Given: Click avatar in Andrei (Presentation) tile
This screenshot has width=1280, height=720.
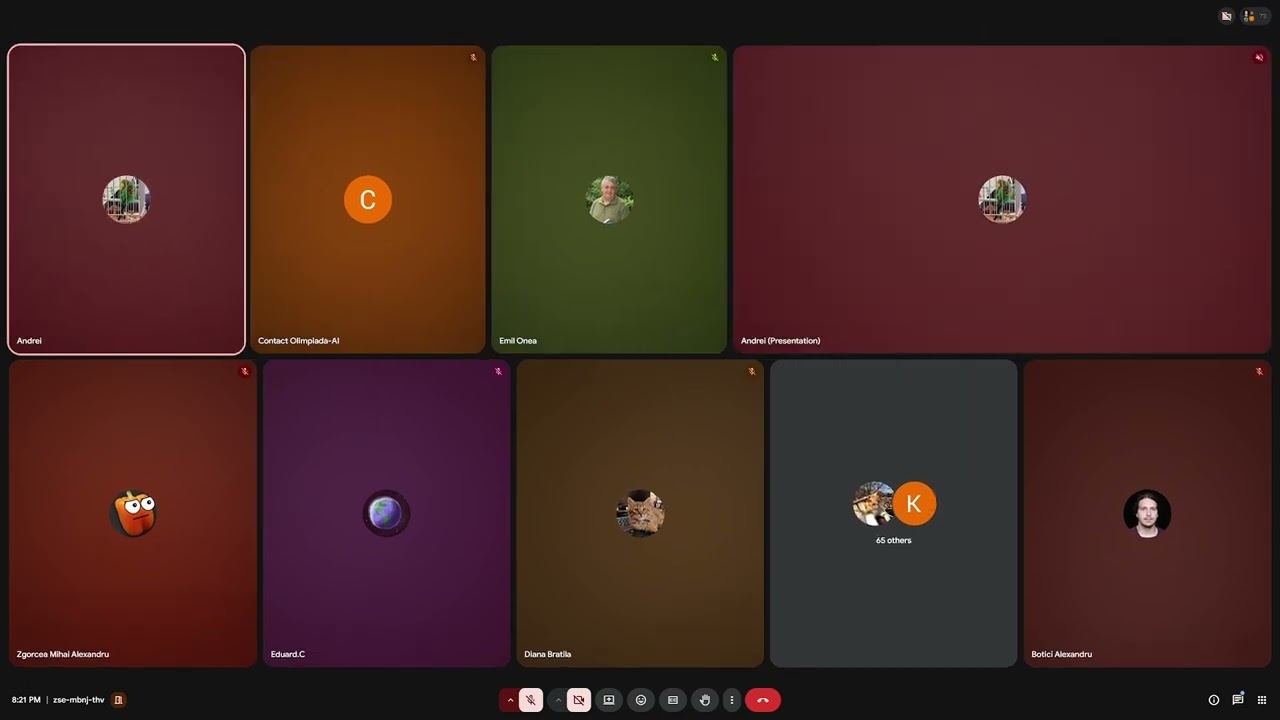Looking at the screenshot, I should (1002, 200).
